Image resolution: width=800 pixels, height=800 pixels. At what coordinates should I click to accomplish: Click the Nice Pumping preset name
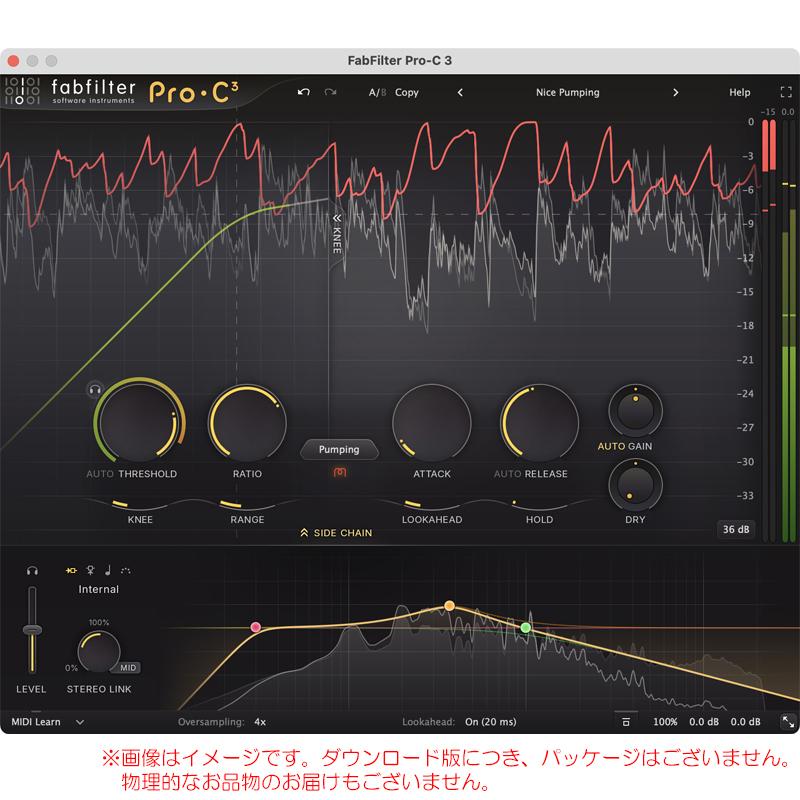click(567, 92)
